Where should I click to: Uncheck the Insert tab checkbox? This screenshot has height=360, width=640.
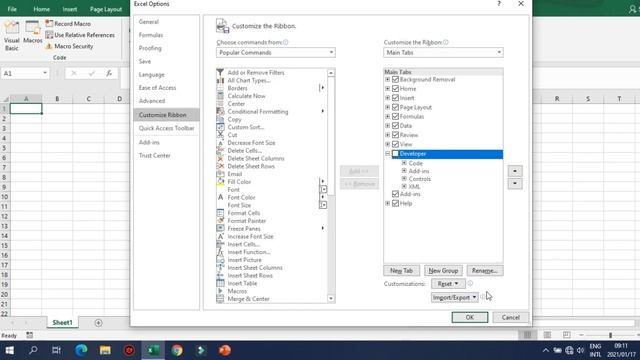point(395,98)
